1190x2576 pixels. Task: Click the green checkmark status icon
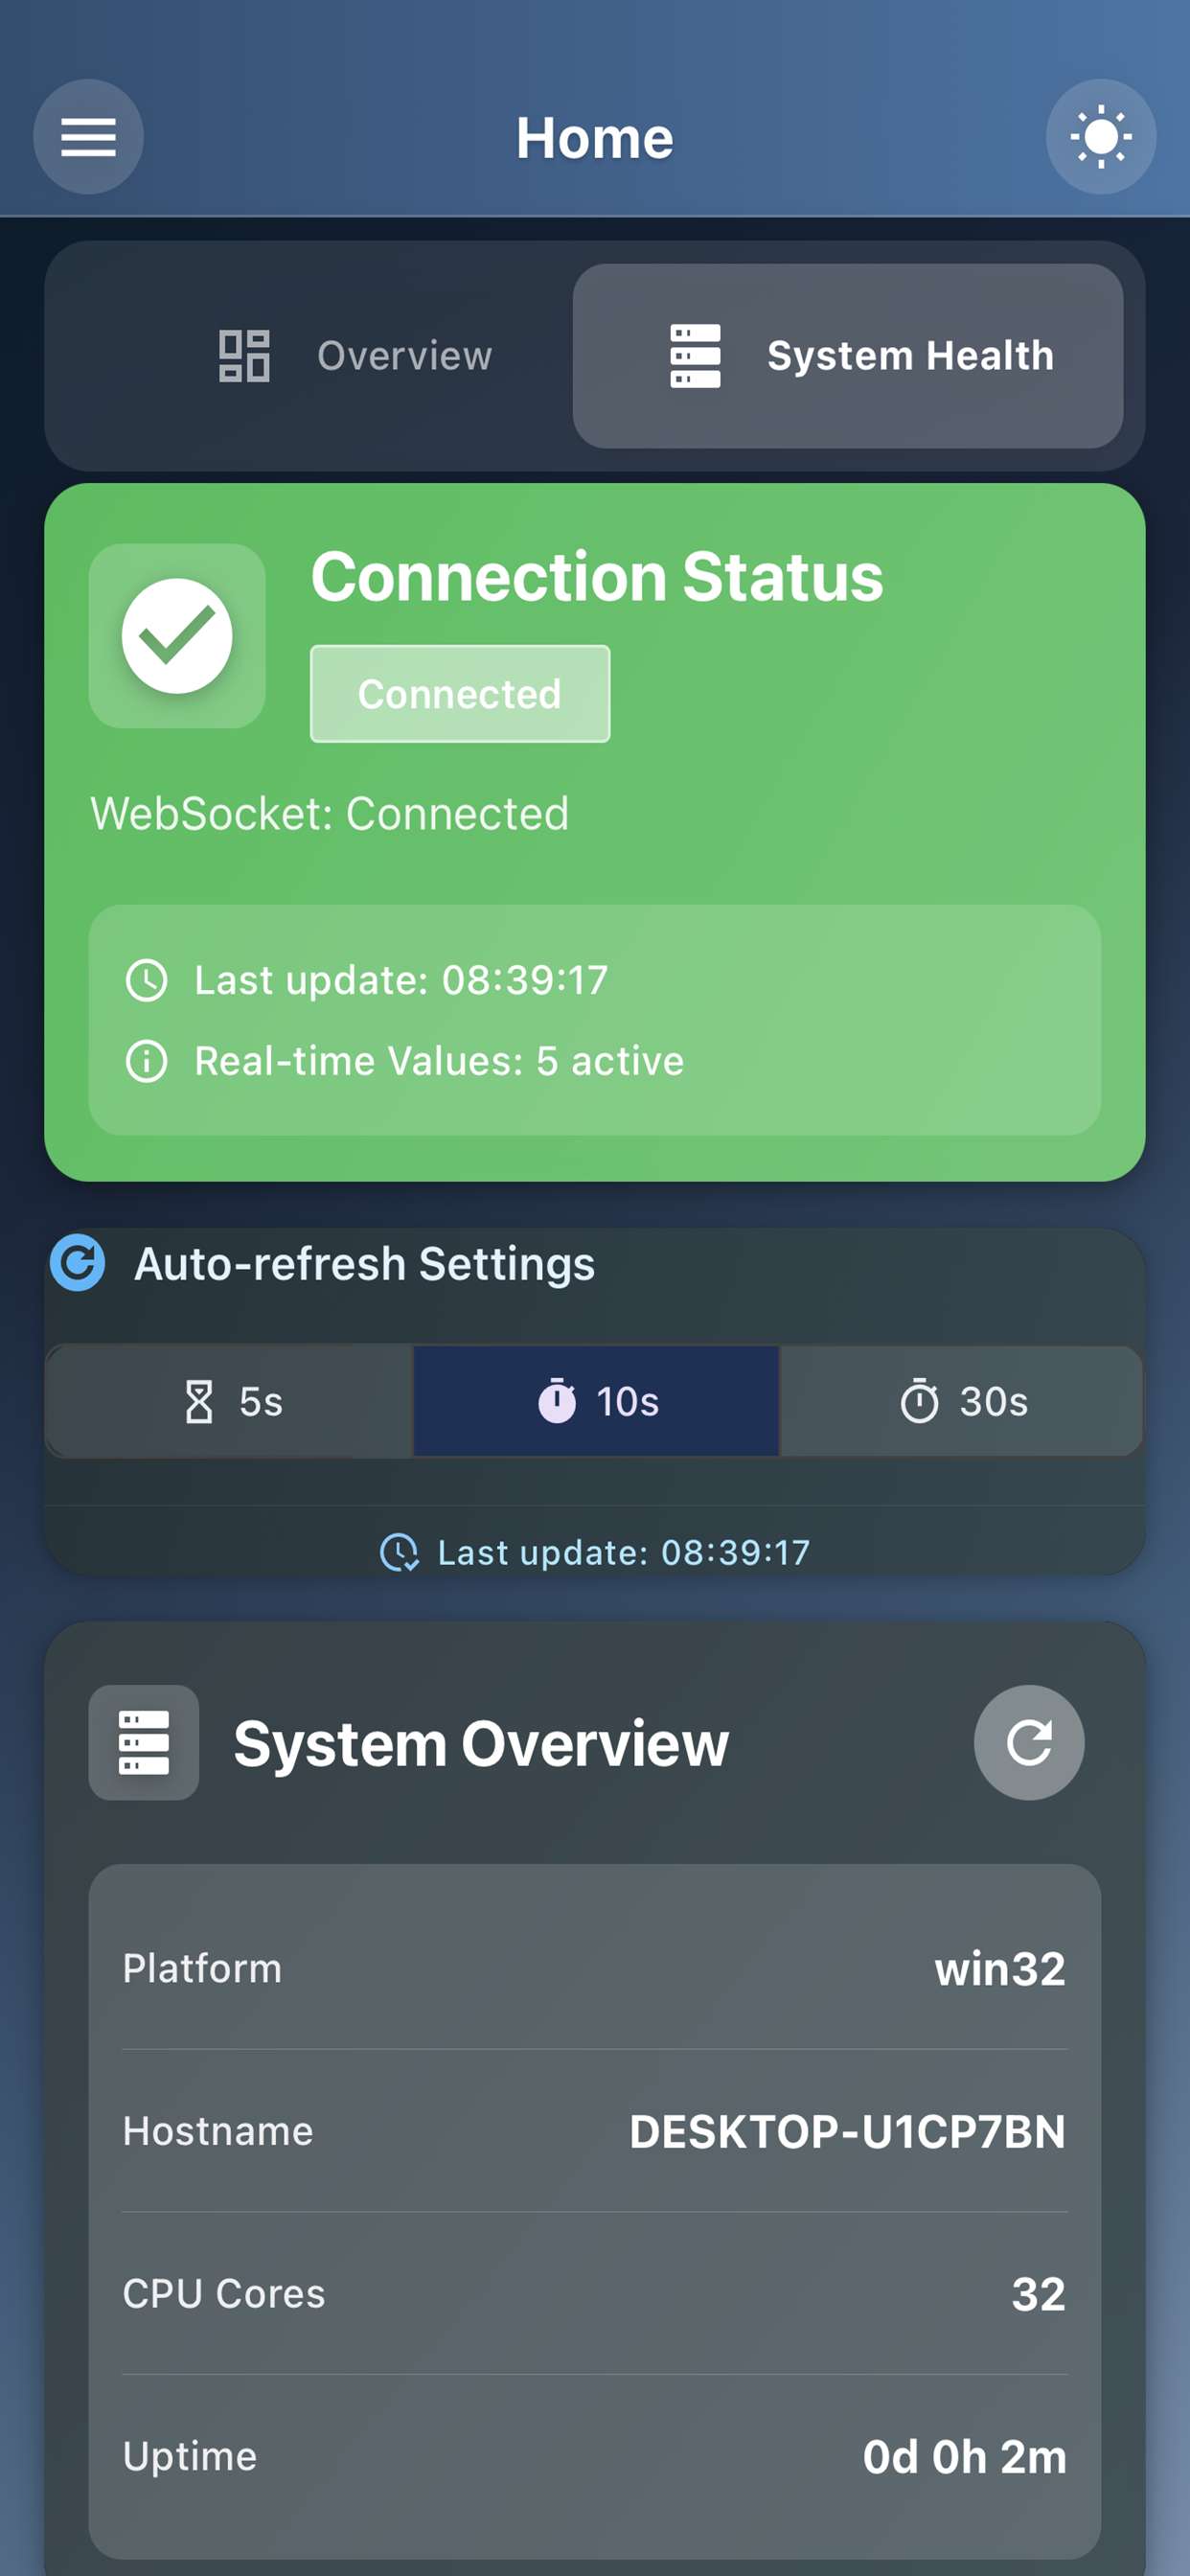(x=177, y=636)
